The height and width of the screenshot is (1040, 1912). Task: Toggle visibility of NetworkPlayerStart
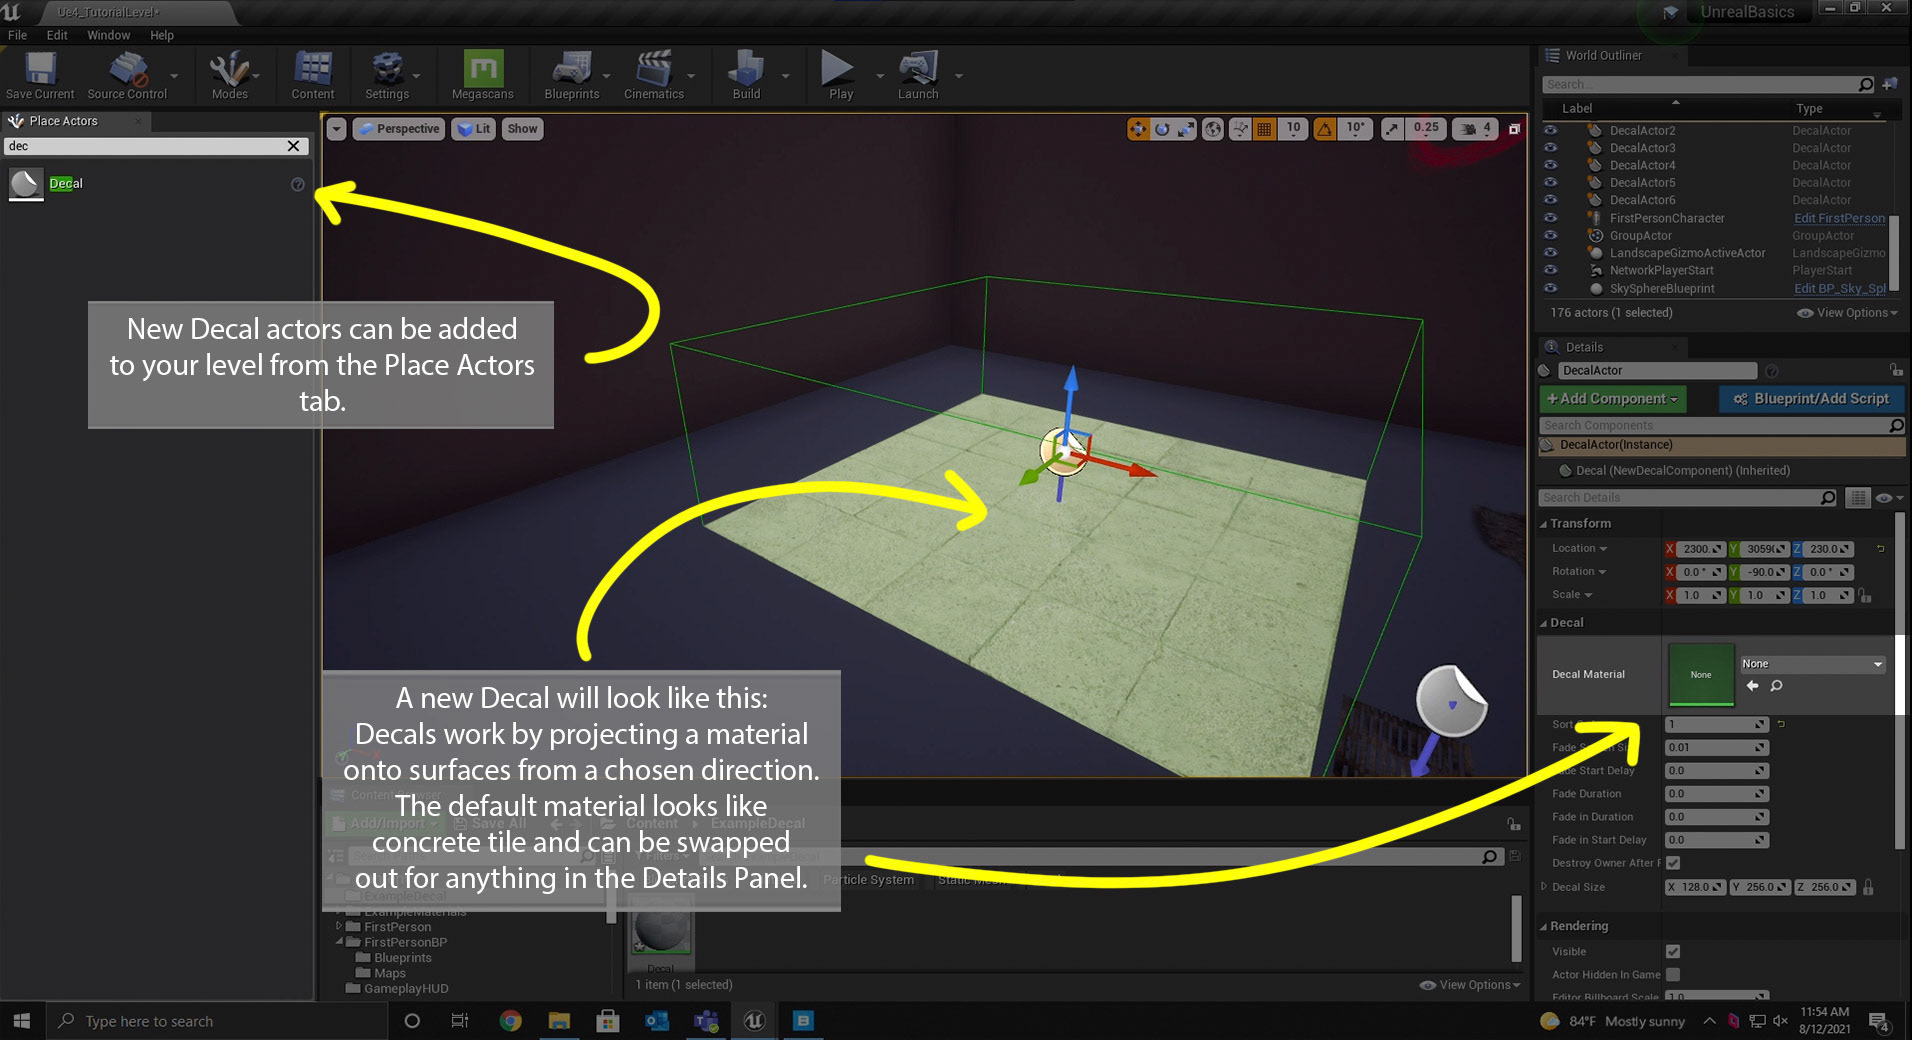1550,270
